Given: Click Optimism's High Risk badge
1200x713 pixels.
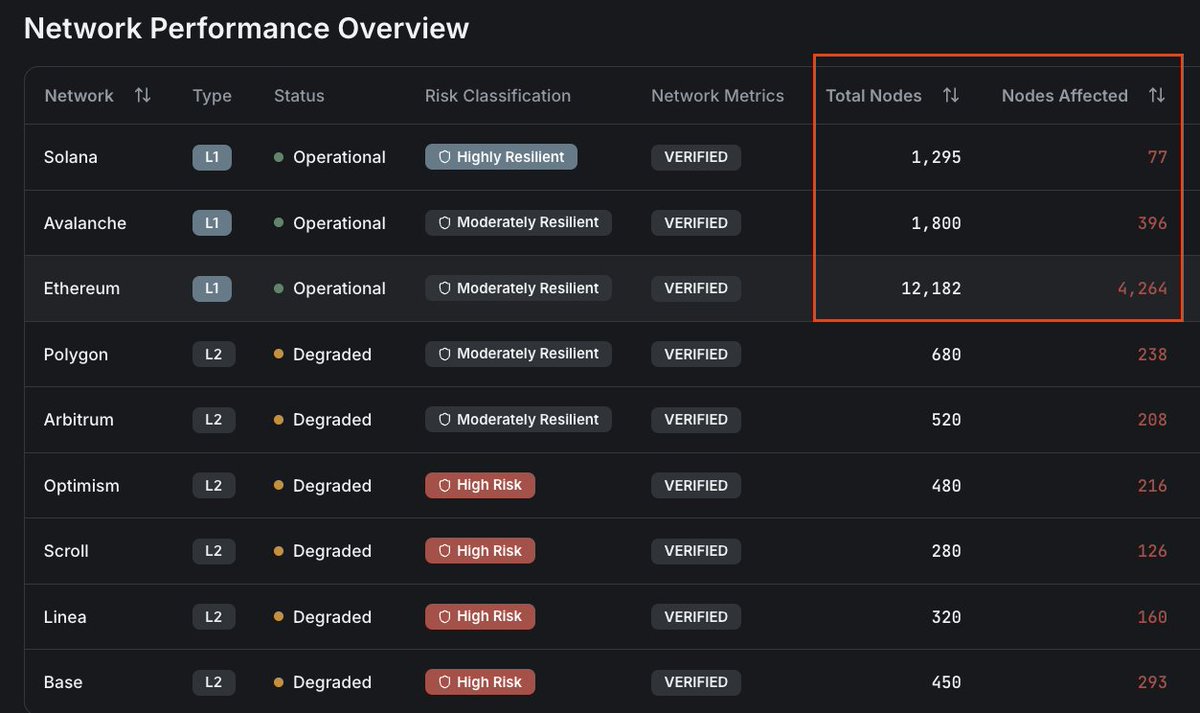Looking at the screenshot, I should (480, 485).
